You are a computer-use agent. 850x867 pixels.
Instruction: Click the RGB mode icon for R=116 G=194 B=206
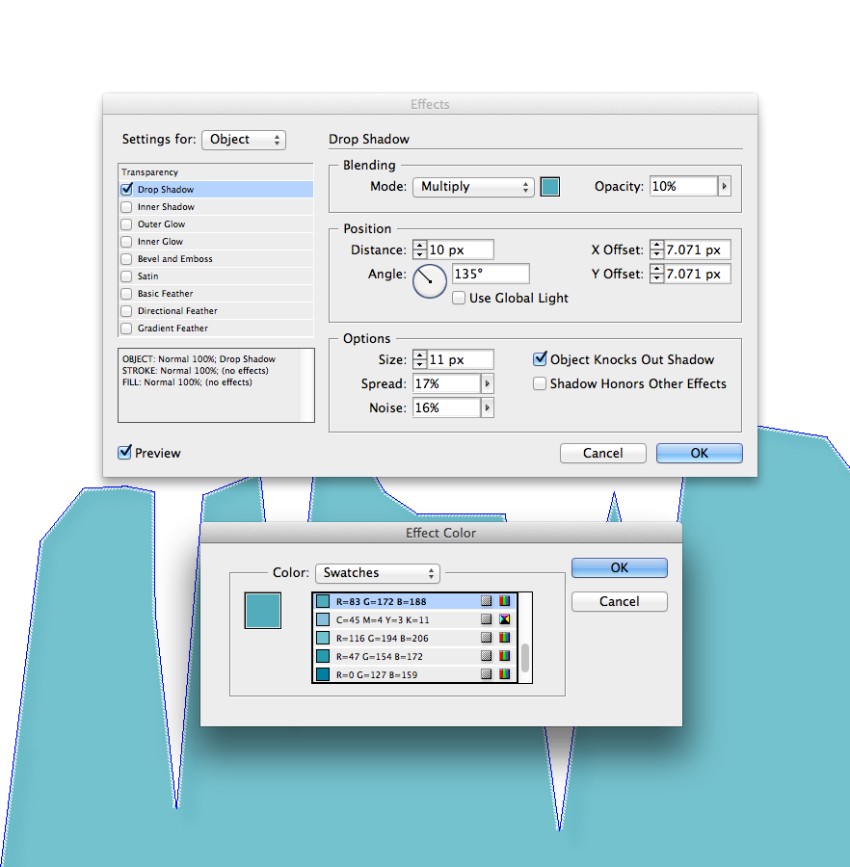[x=504, y=638]
